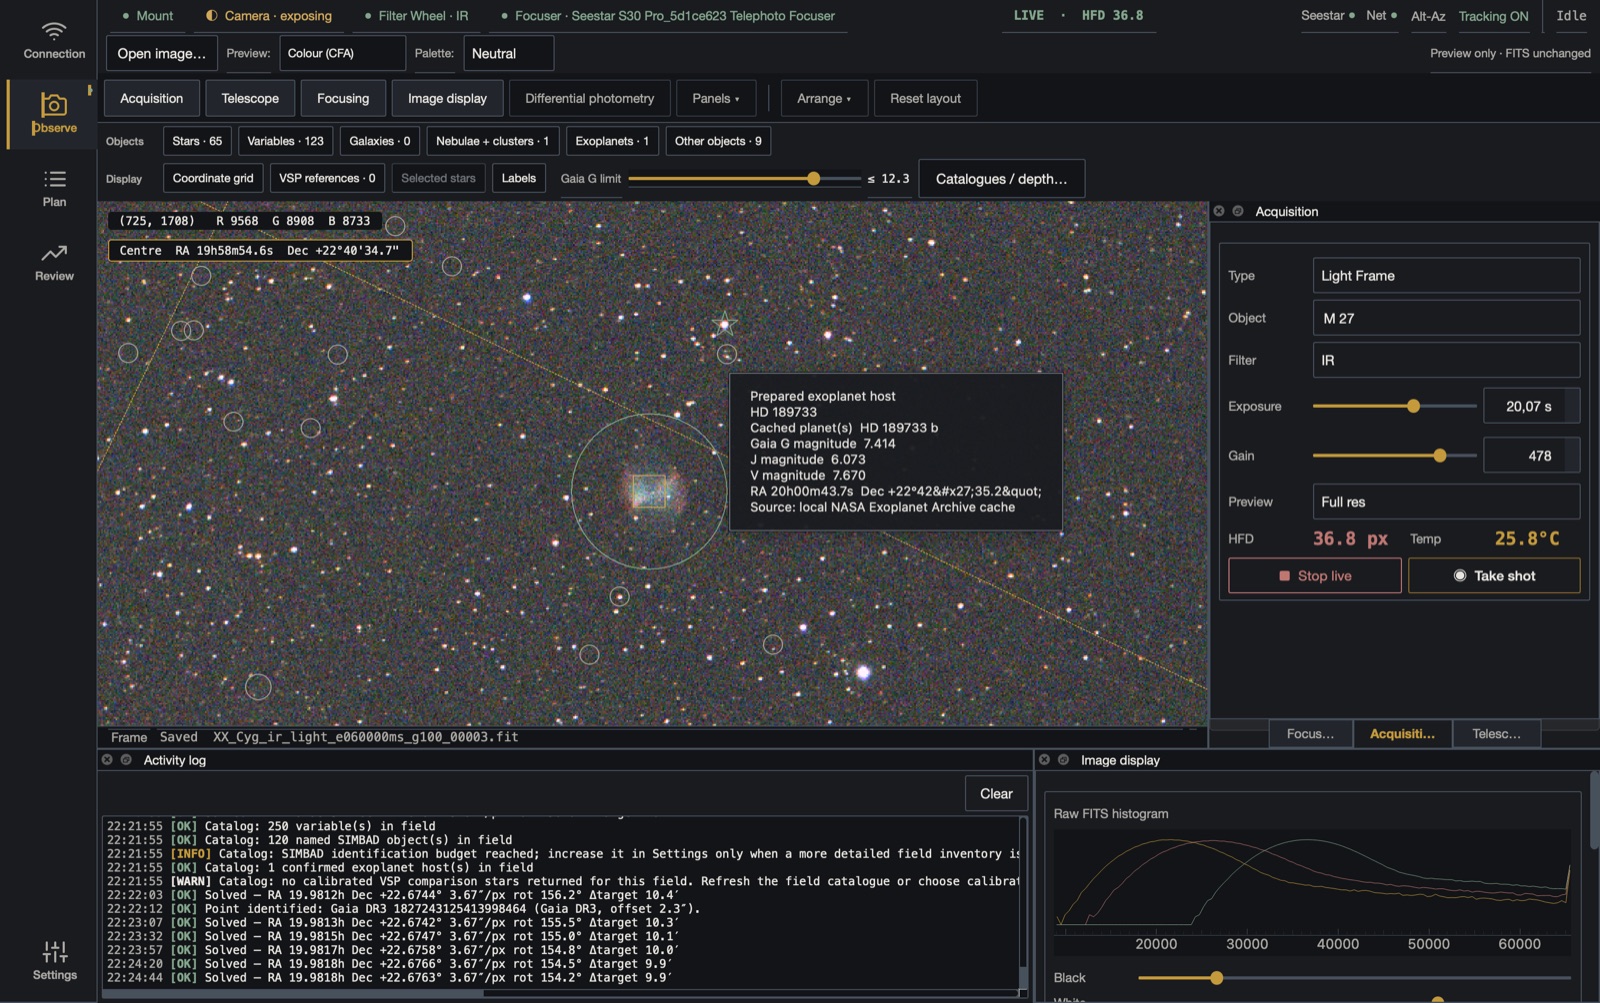Clear the Activity log

[x=996, y=794]
